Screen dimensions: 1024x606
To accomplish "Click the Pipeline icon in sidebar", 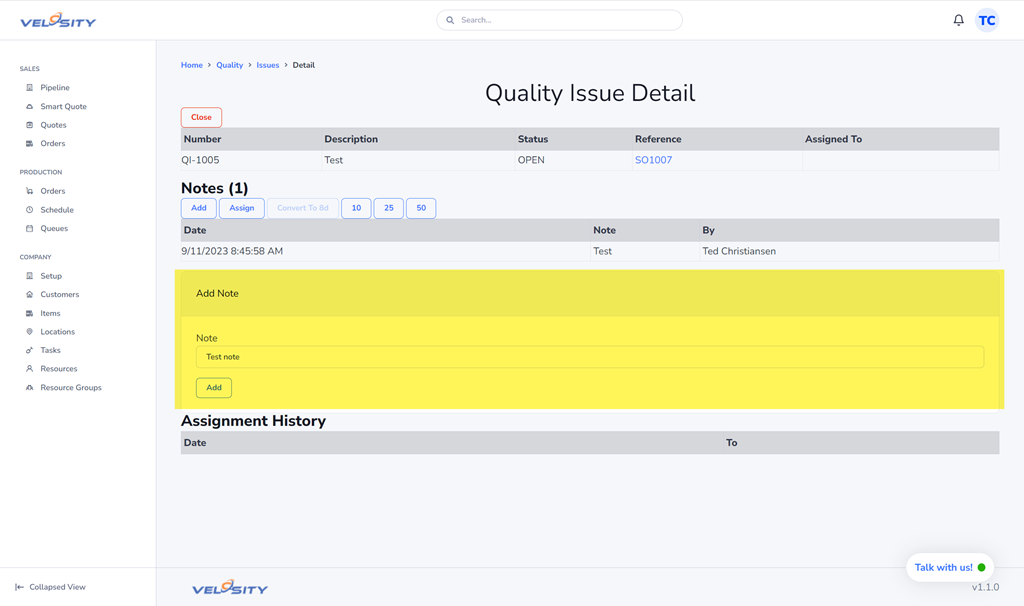I will click(29, 88).
